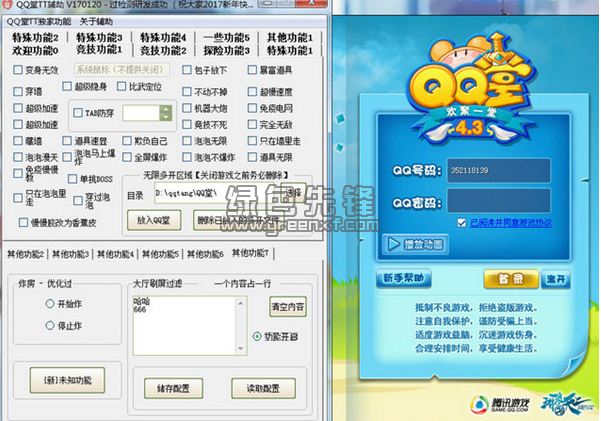
Task: Toggle 全屏爆炸 checkbox
Action: (x=126, y=157)
